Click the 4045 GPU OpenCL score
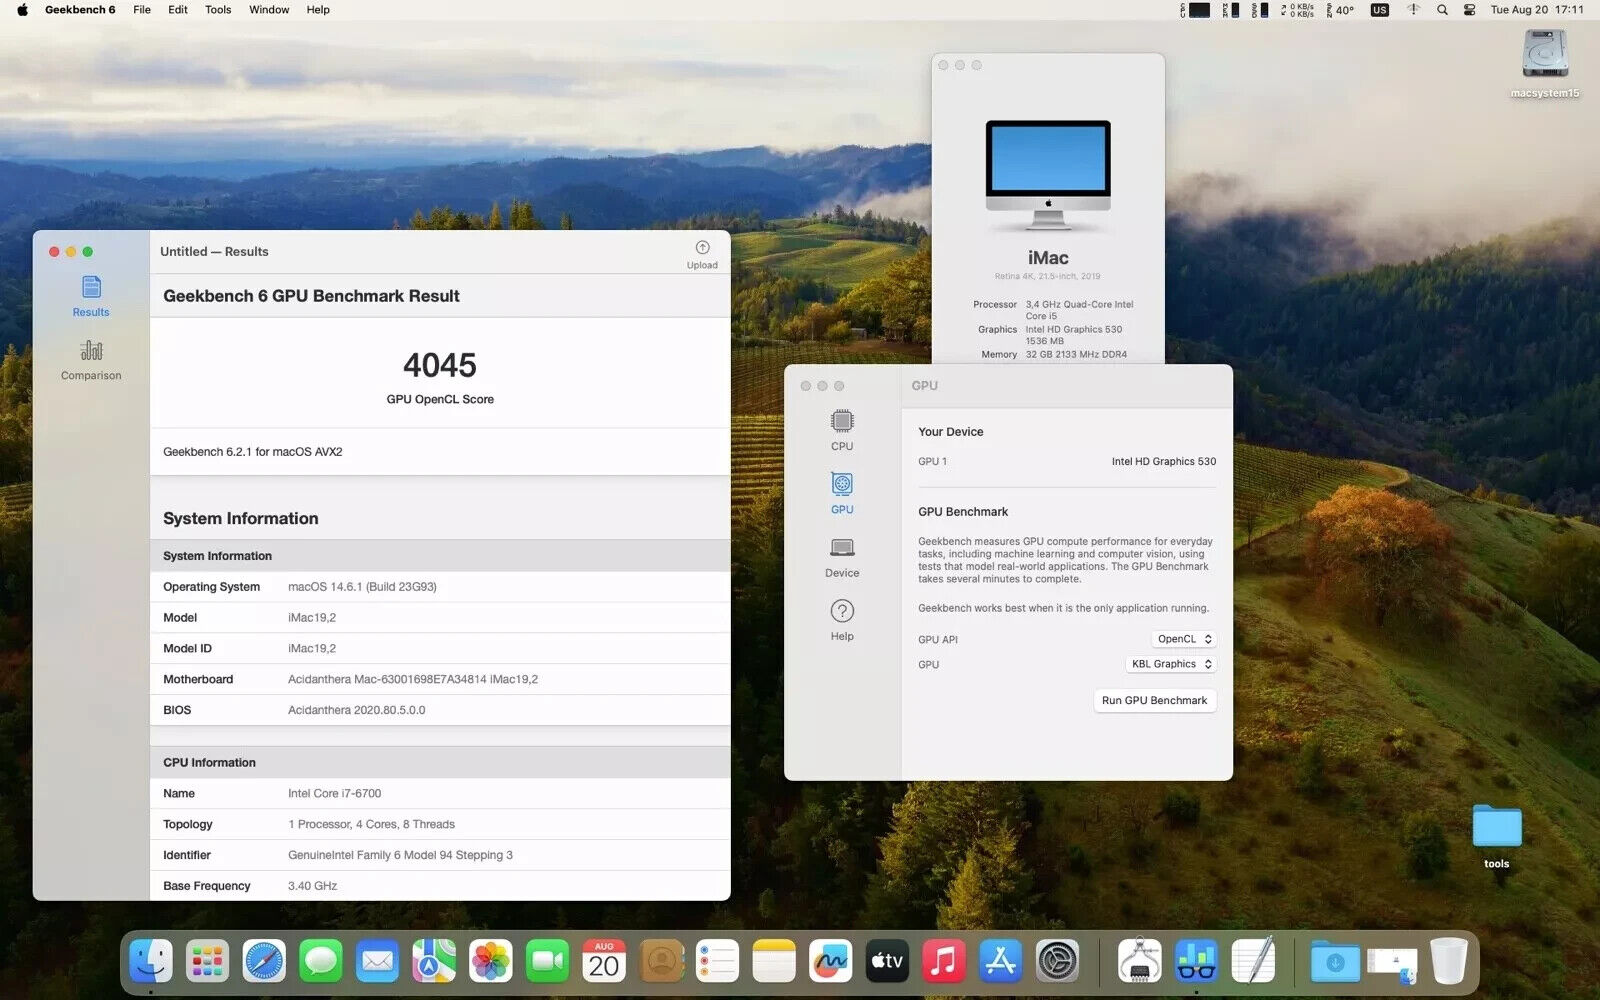Viewport: 1600px width, 1000px height. [x=440, y=365]
